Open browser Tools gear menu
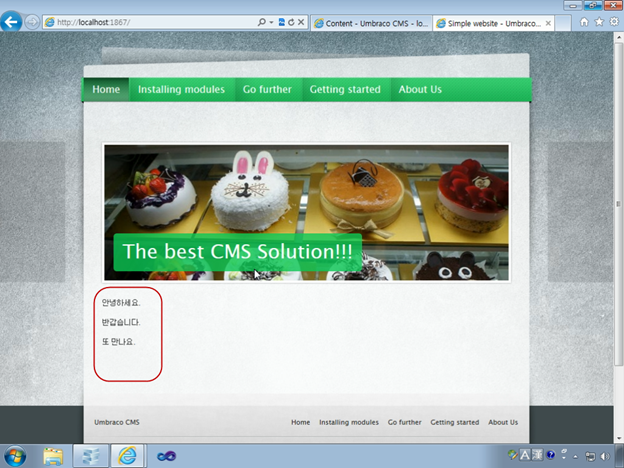 [x=615, y=22]
